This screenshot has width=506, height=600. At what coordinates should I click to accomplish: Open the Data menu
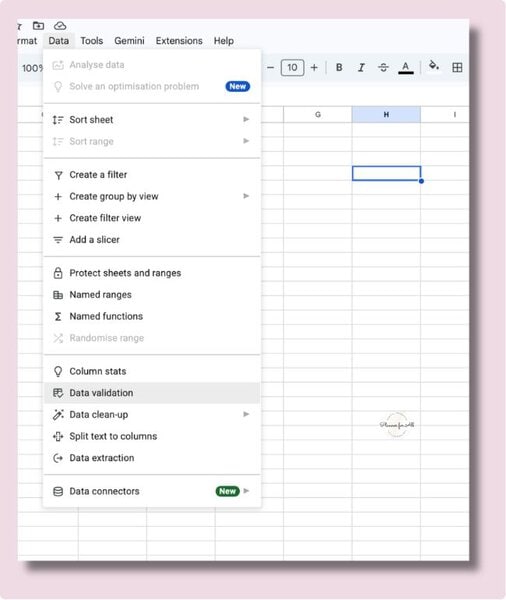[x=59, y=41]
